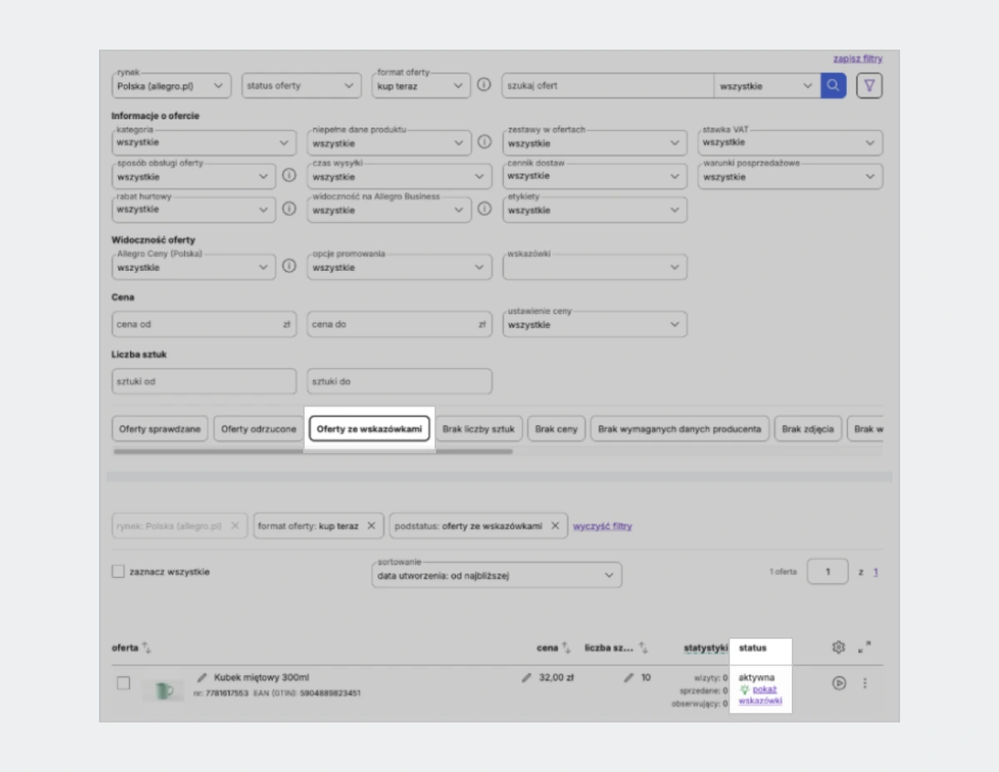The height and width of the screenshot is (772, 999).
Task: Select the Brak zdjęcia quick filter
Action: [x=808, y=429]
